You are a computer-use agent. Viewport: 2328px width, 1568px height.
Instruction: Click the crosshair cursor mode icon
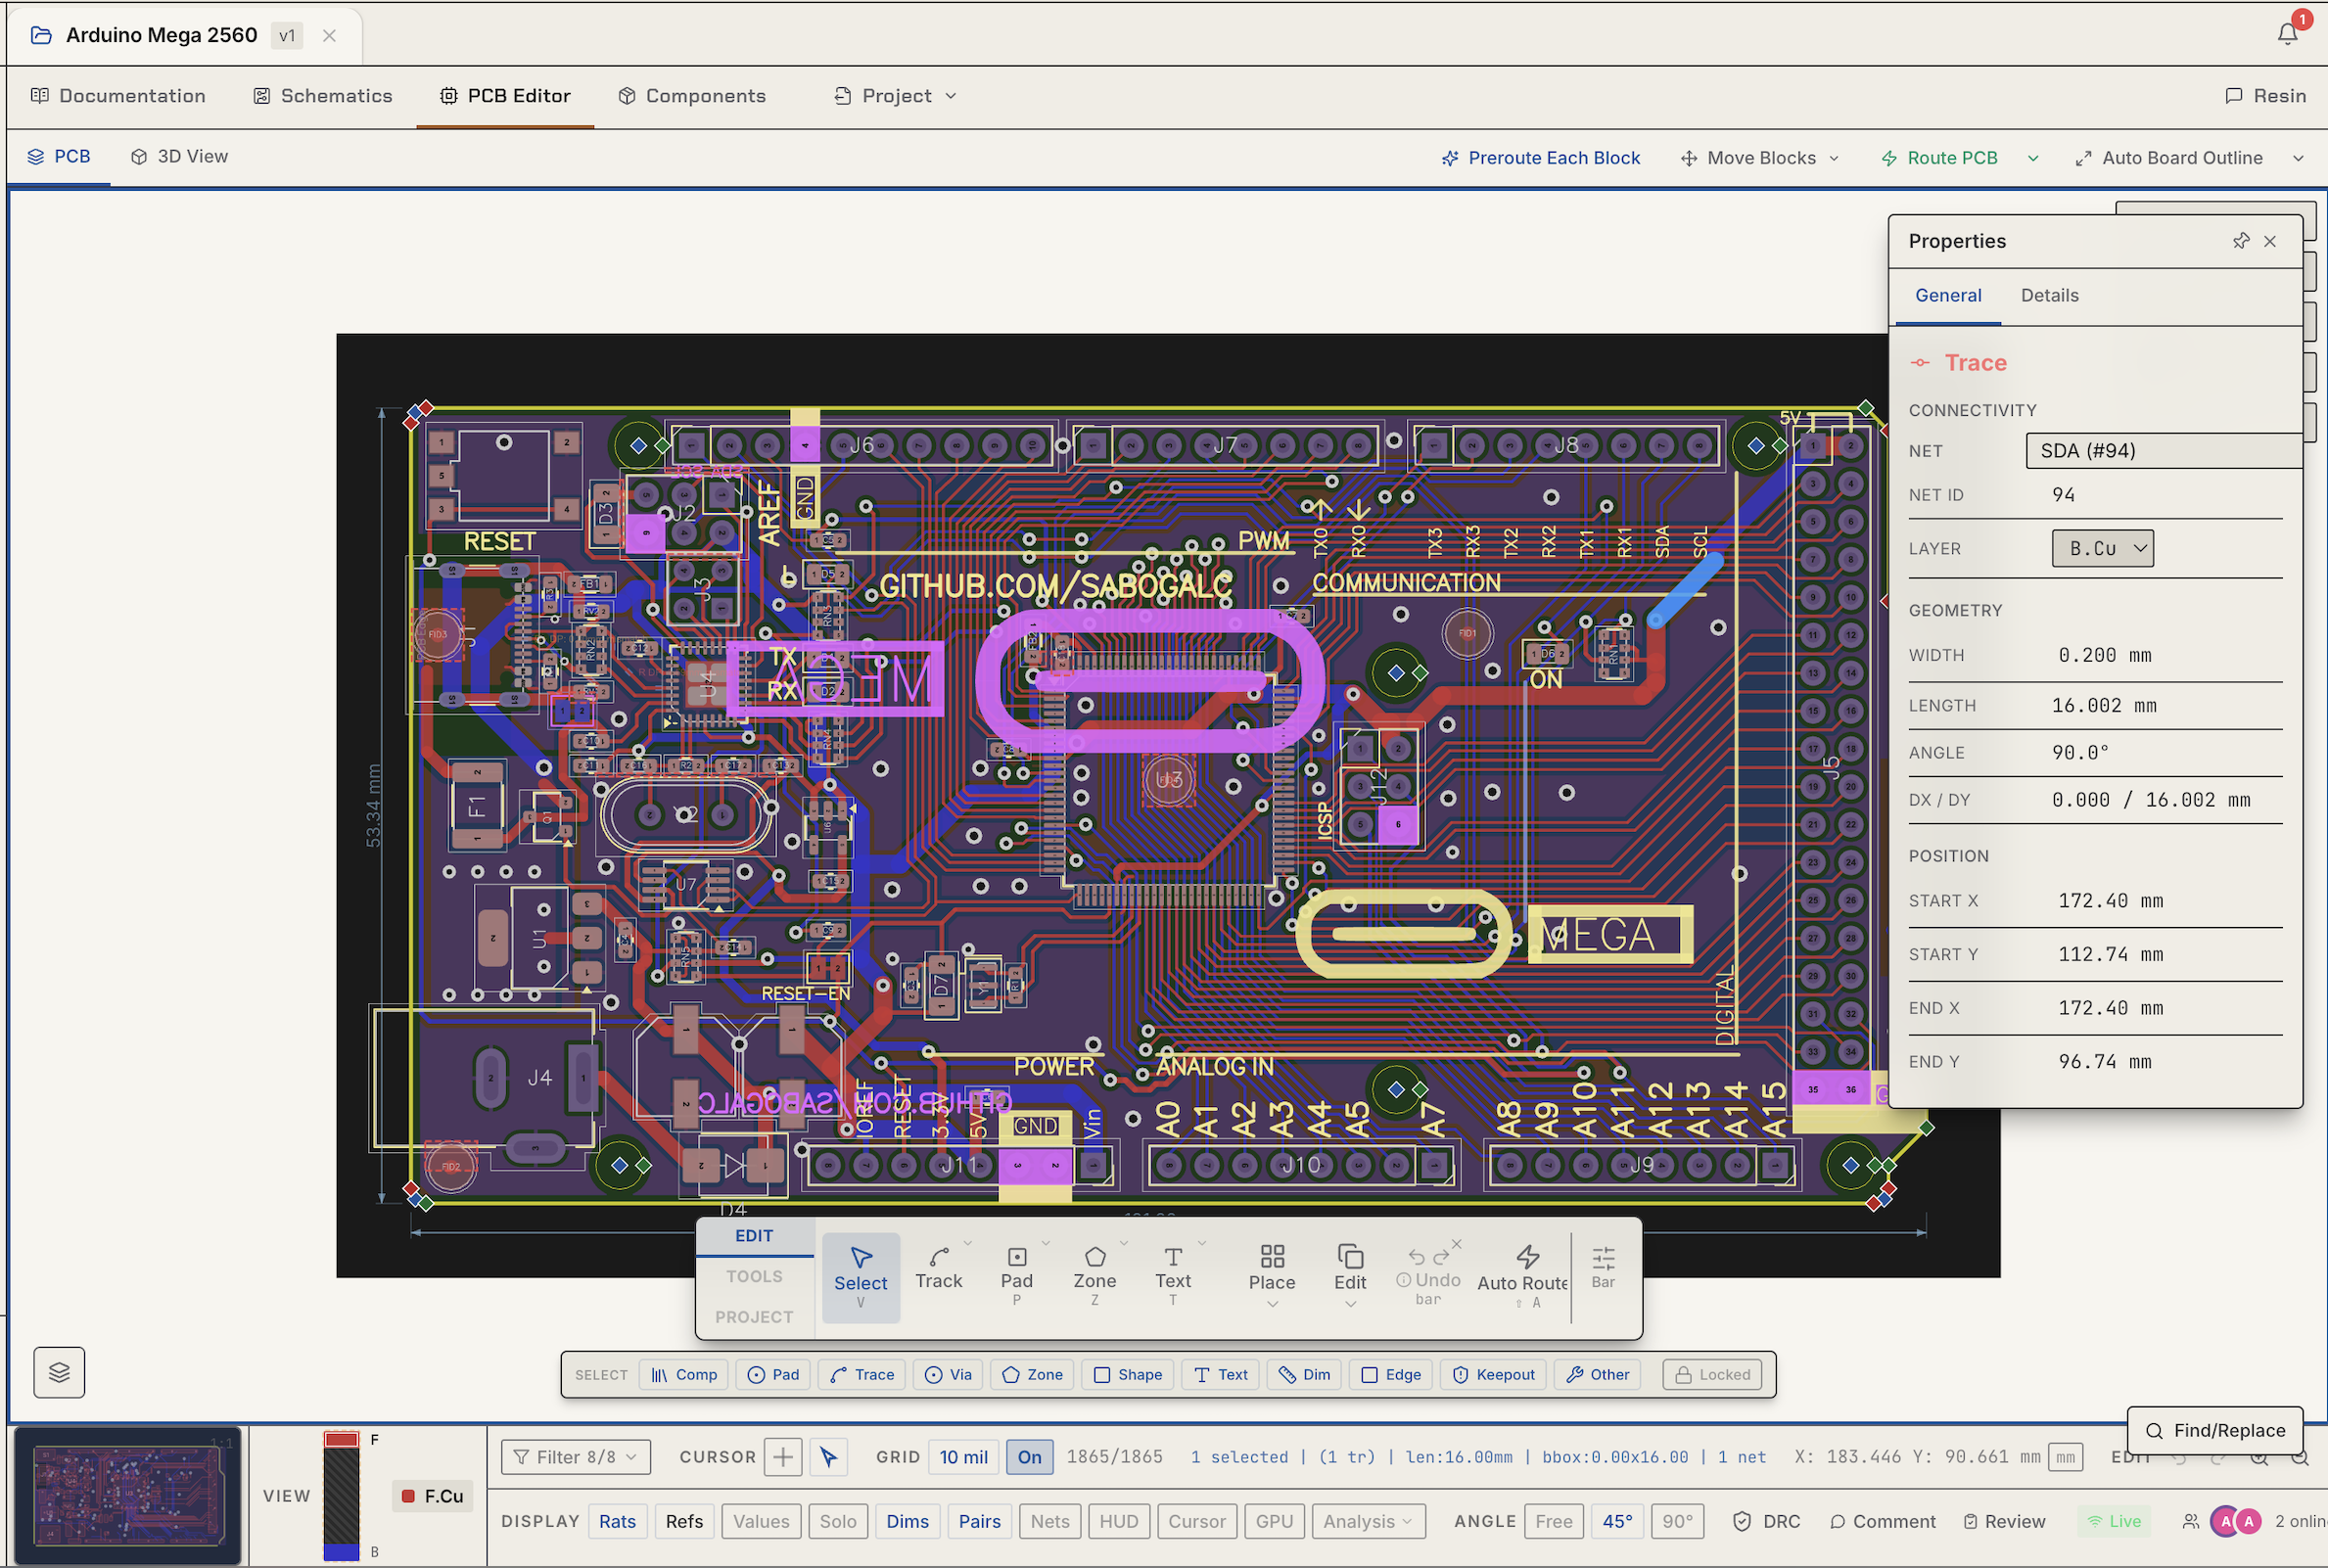point(783,1457)
